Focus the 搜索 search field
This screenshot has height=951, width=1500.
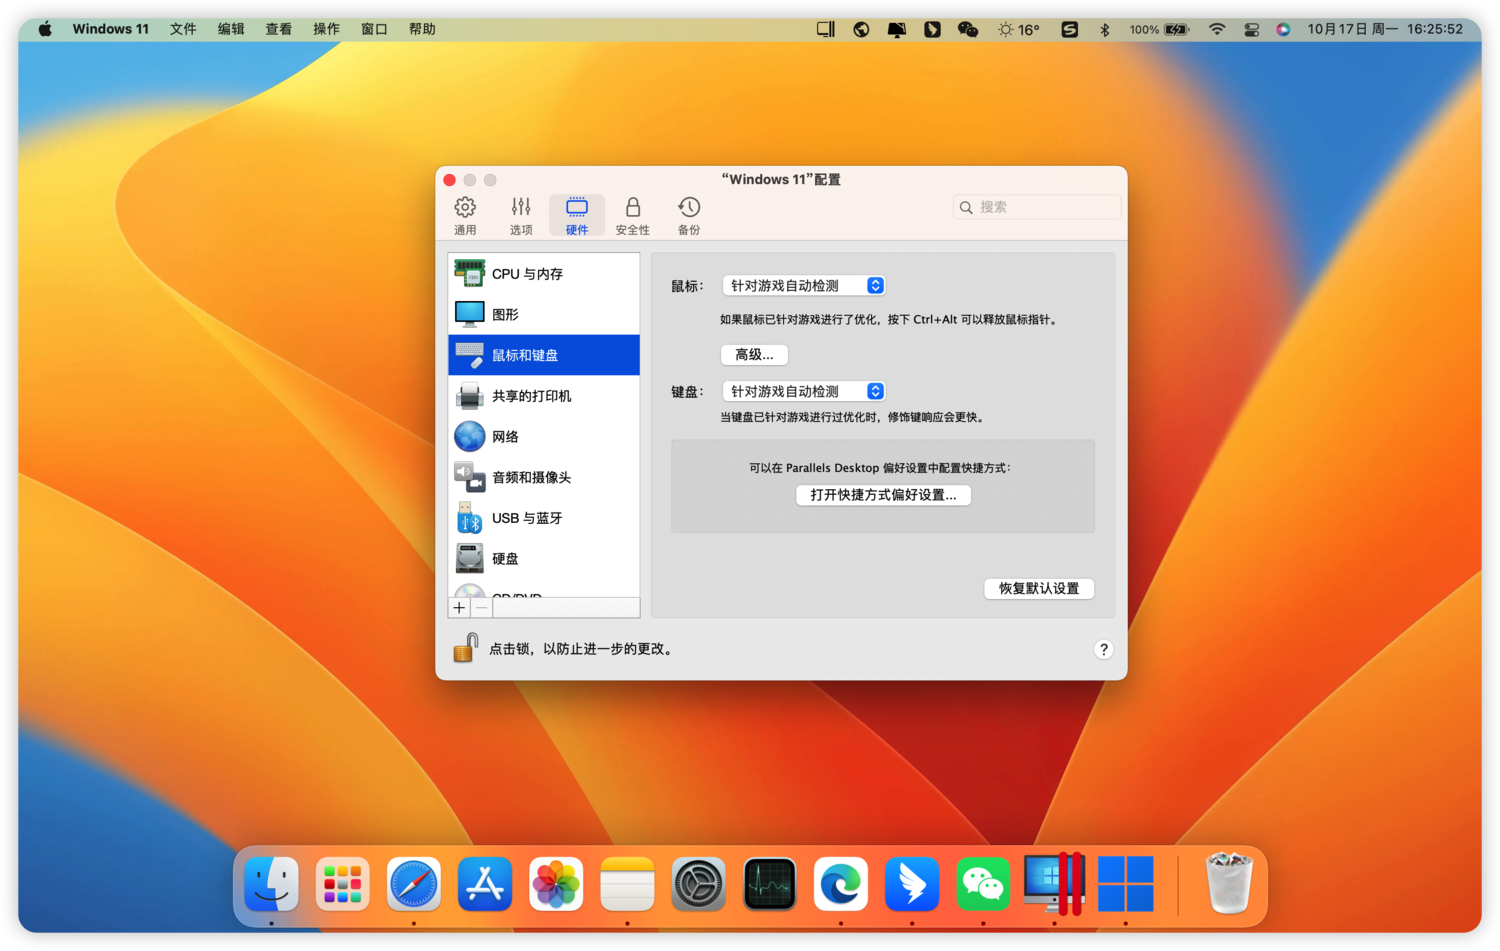click(1037, 207)
